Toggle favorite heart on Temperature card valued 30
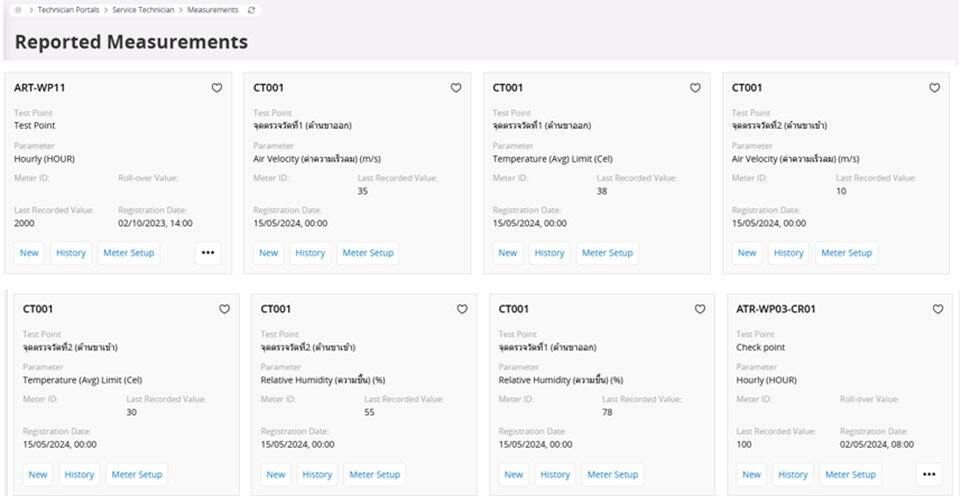961x496 pixels. coord(225,310)
